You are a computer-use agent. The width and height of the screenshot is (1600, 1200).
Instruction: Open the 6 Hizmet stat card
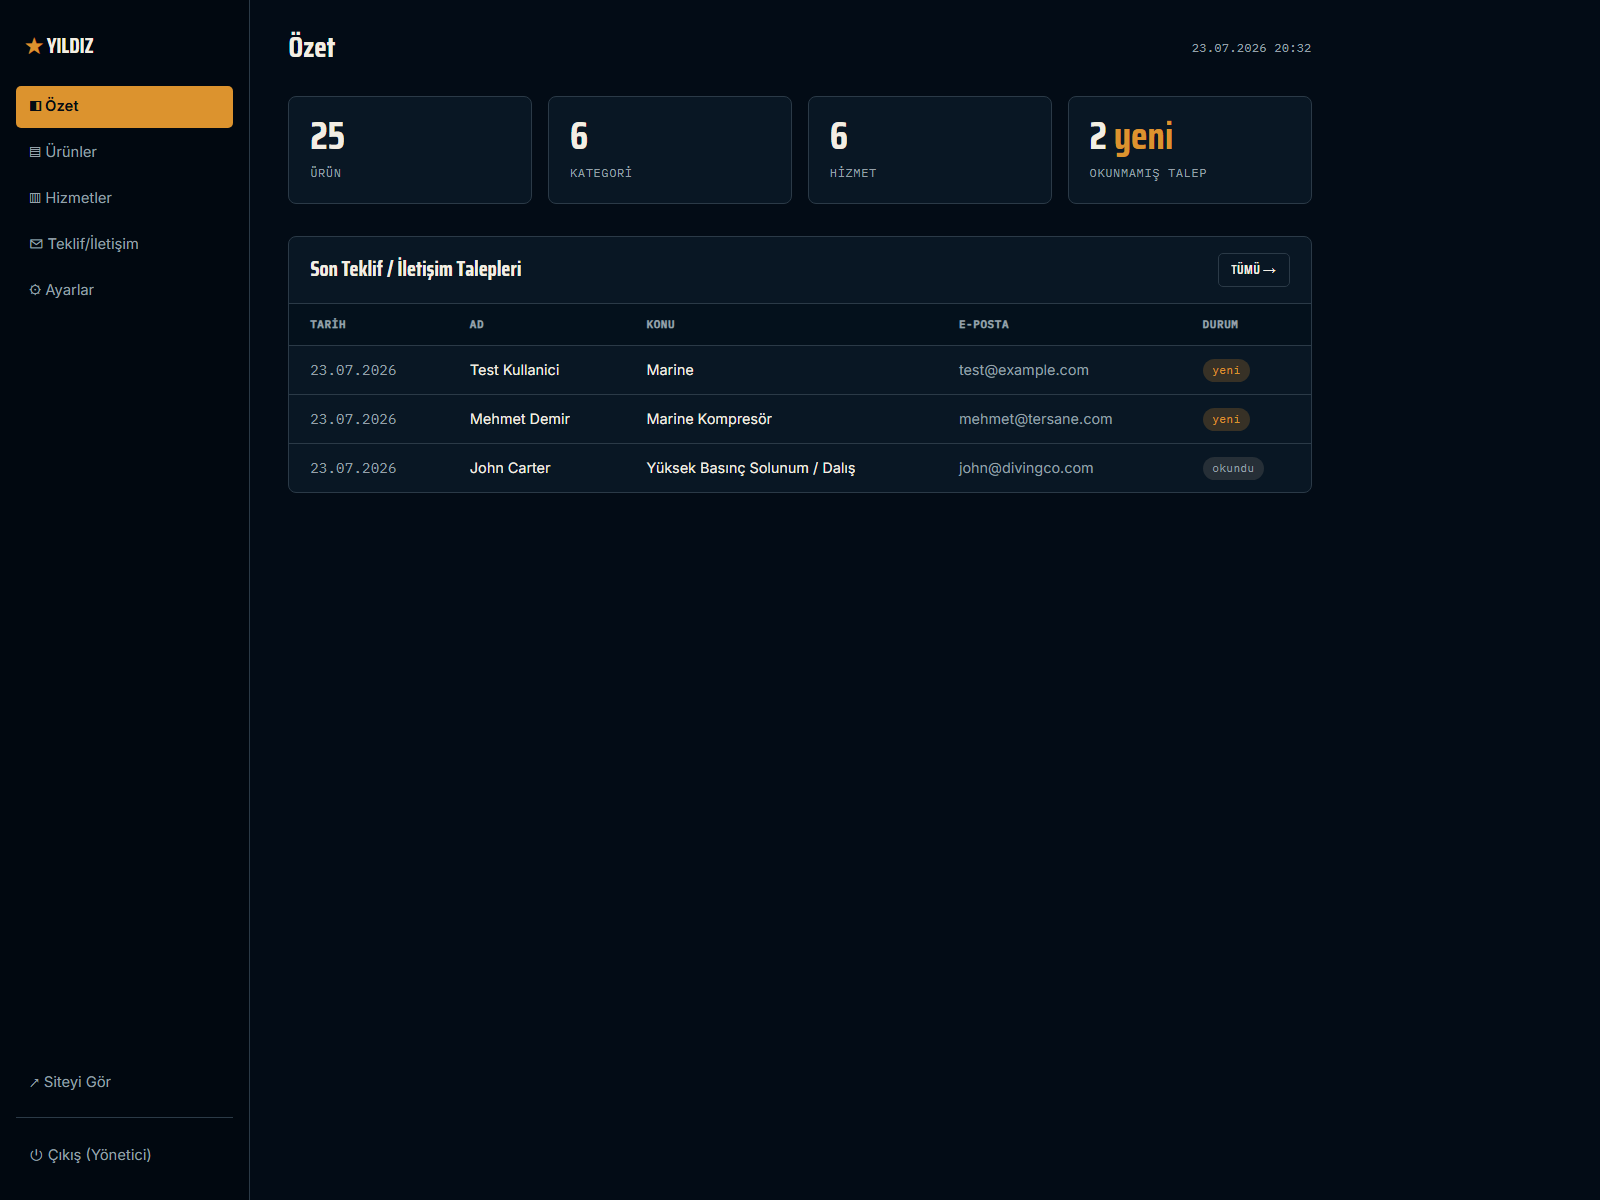[x=930, y=150]
